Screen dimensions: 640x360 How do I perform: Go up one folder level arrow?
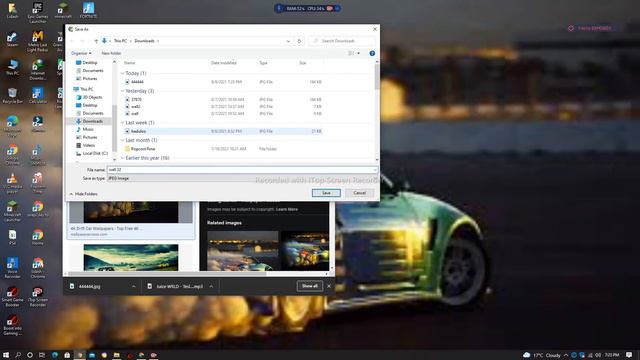click(x=96, y=41)
